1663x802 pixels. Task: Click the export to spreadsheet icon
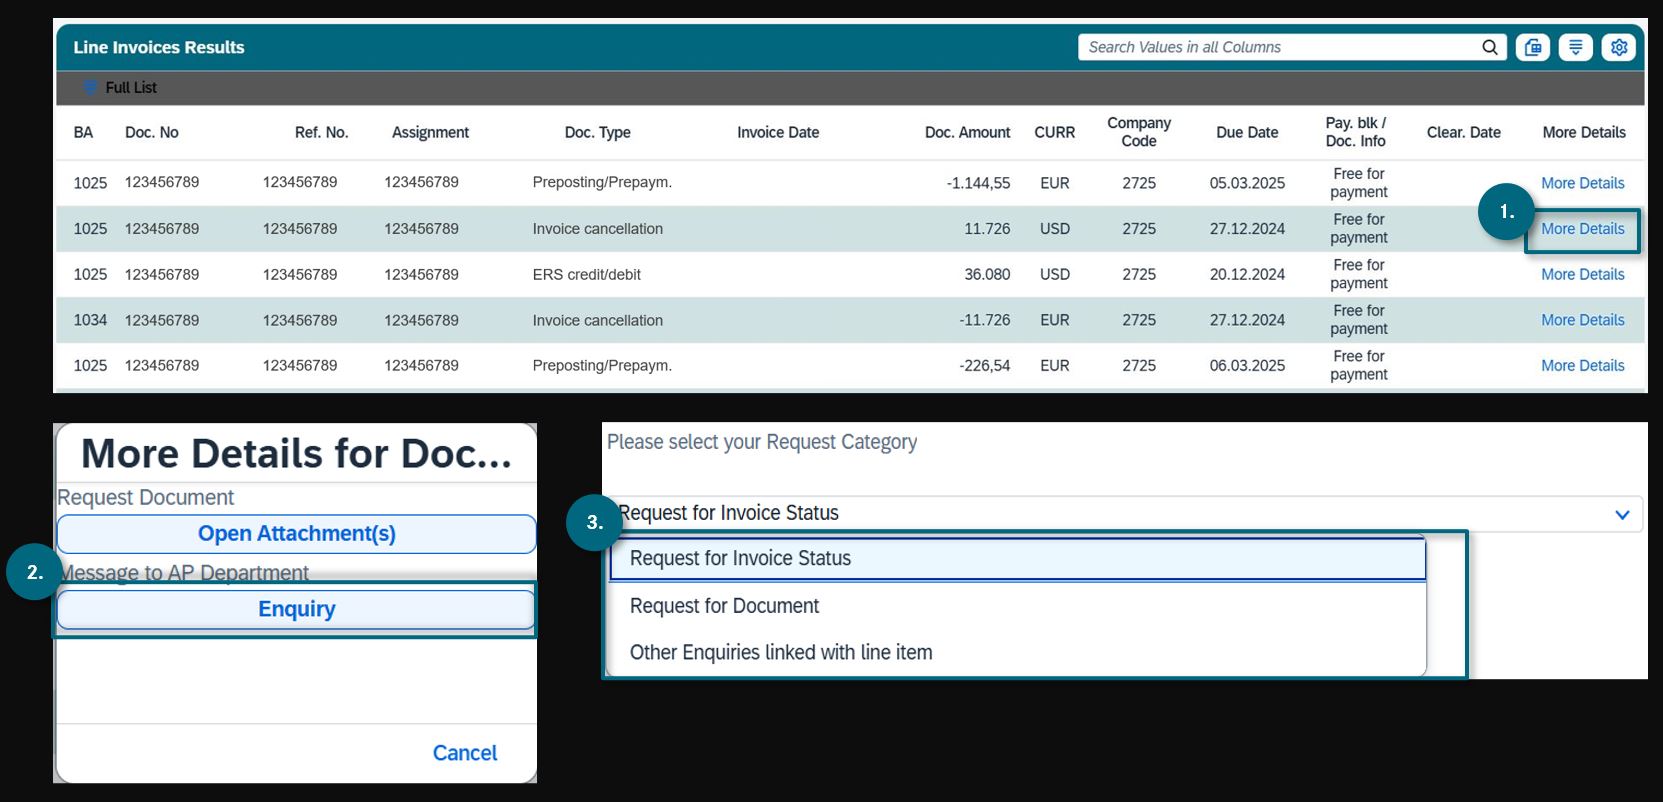[x=1532, y=47]
